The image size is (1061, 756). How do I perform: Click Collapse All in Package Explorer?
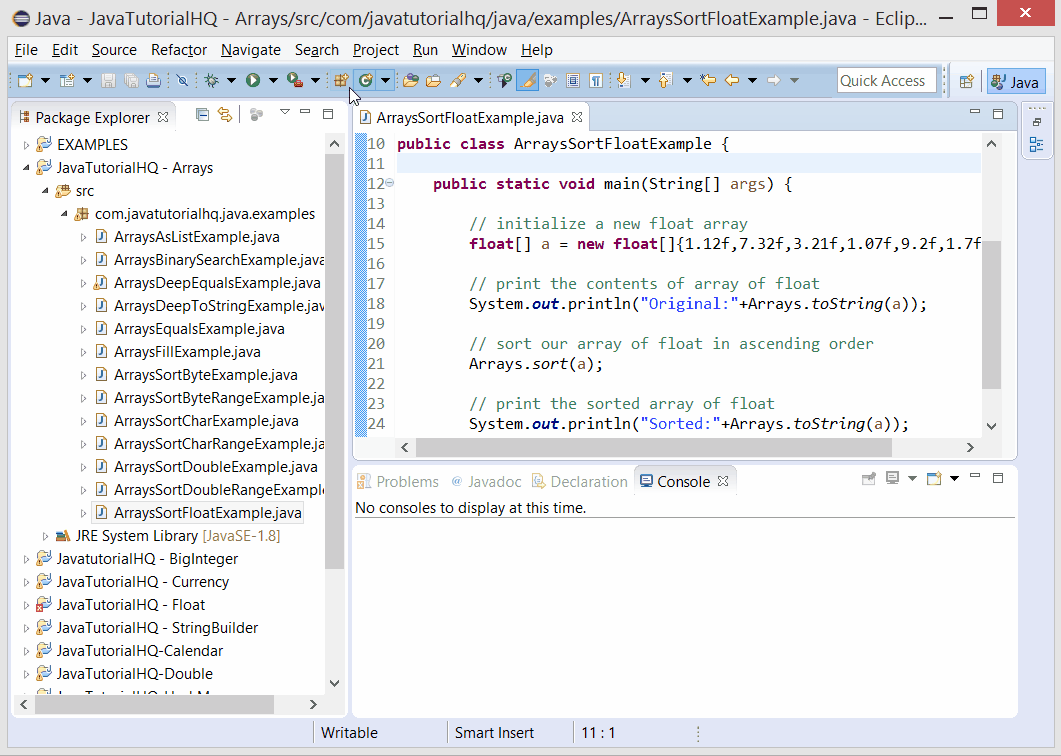(x=202, y=114)
